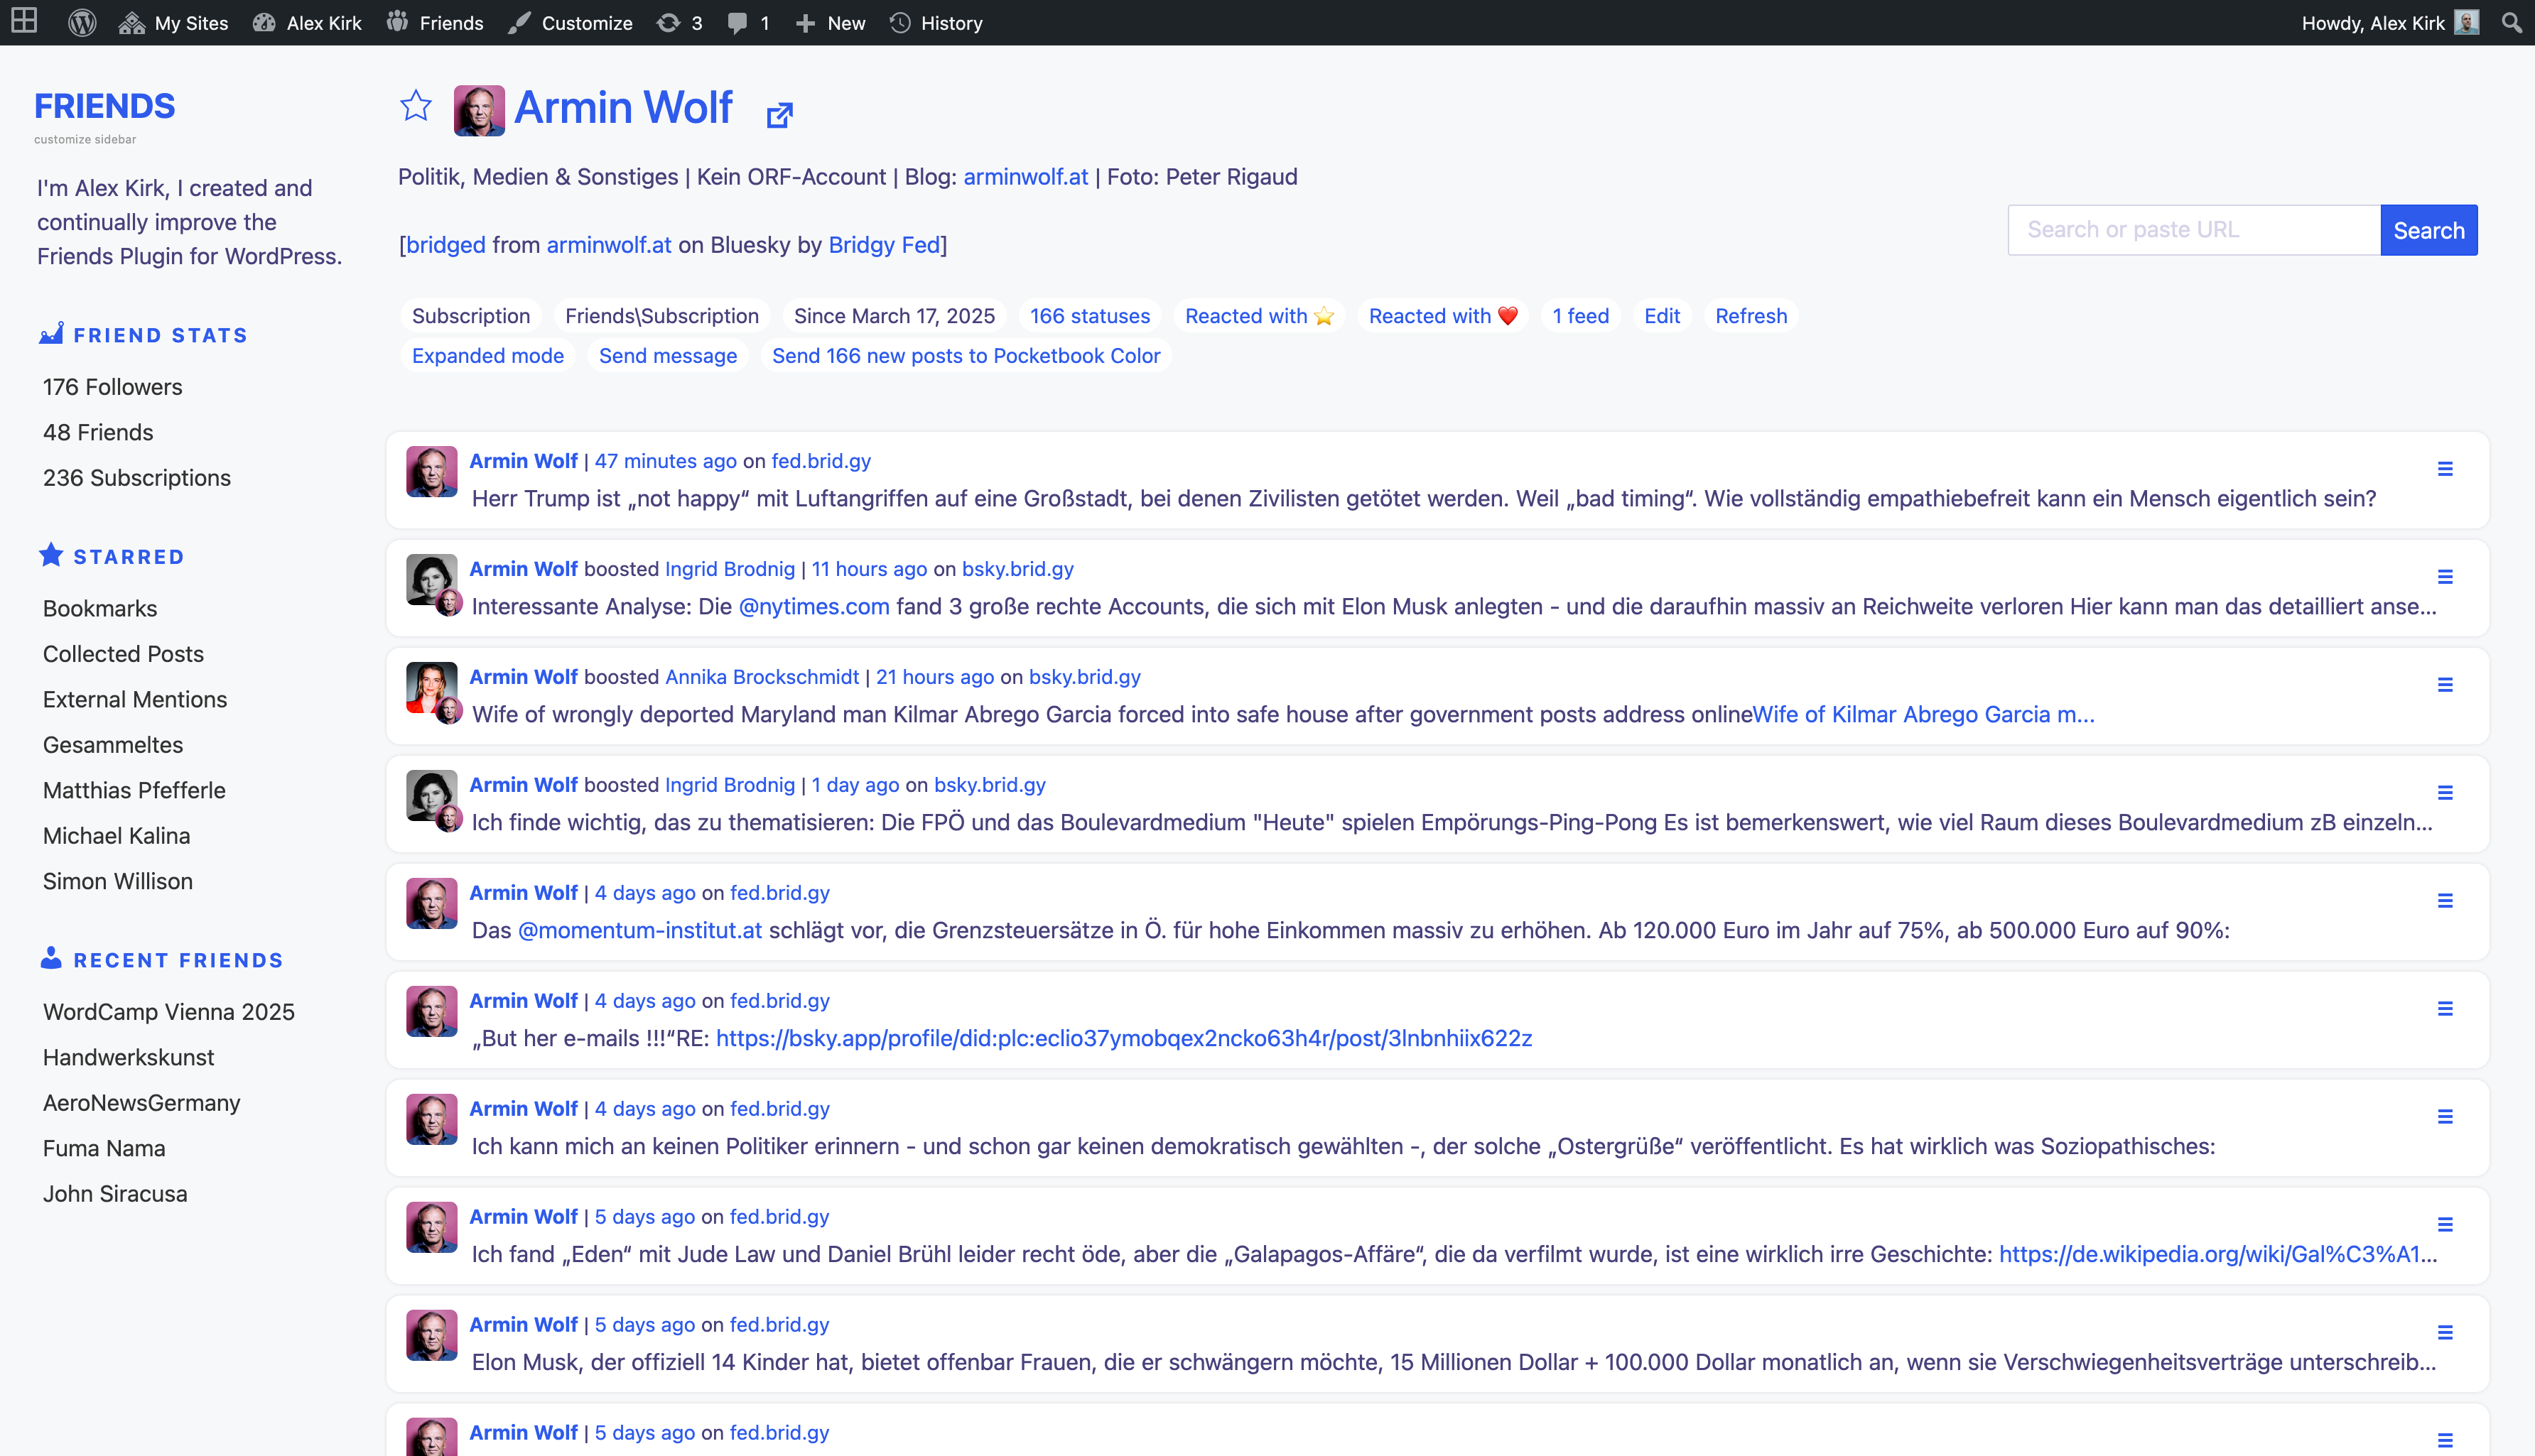Click the Starred section star icon
2535x1456 pixels.
pos(51,555)
